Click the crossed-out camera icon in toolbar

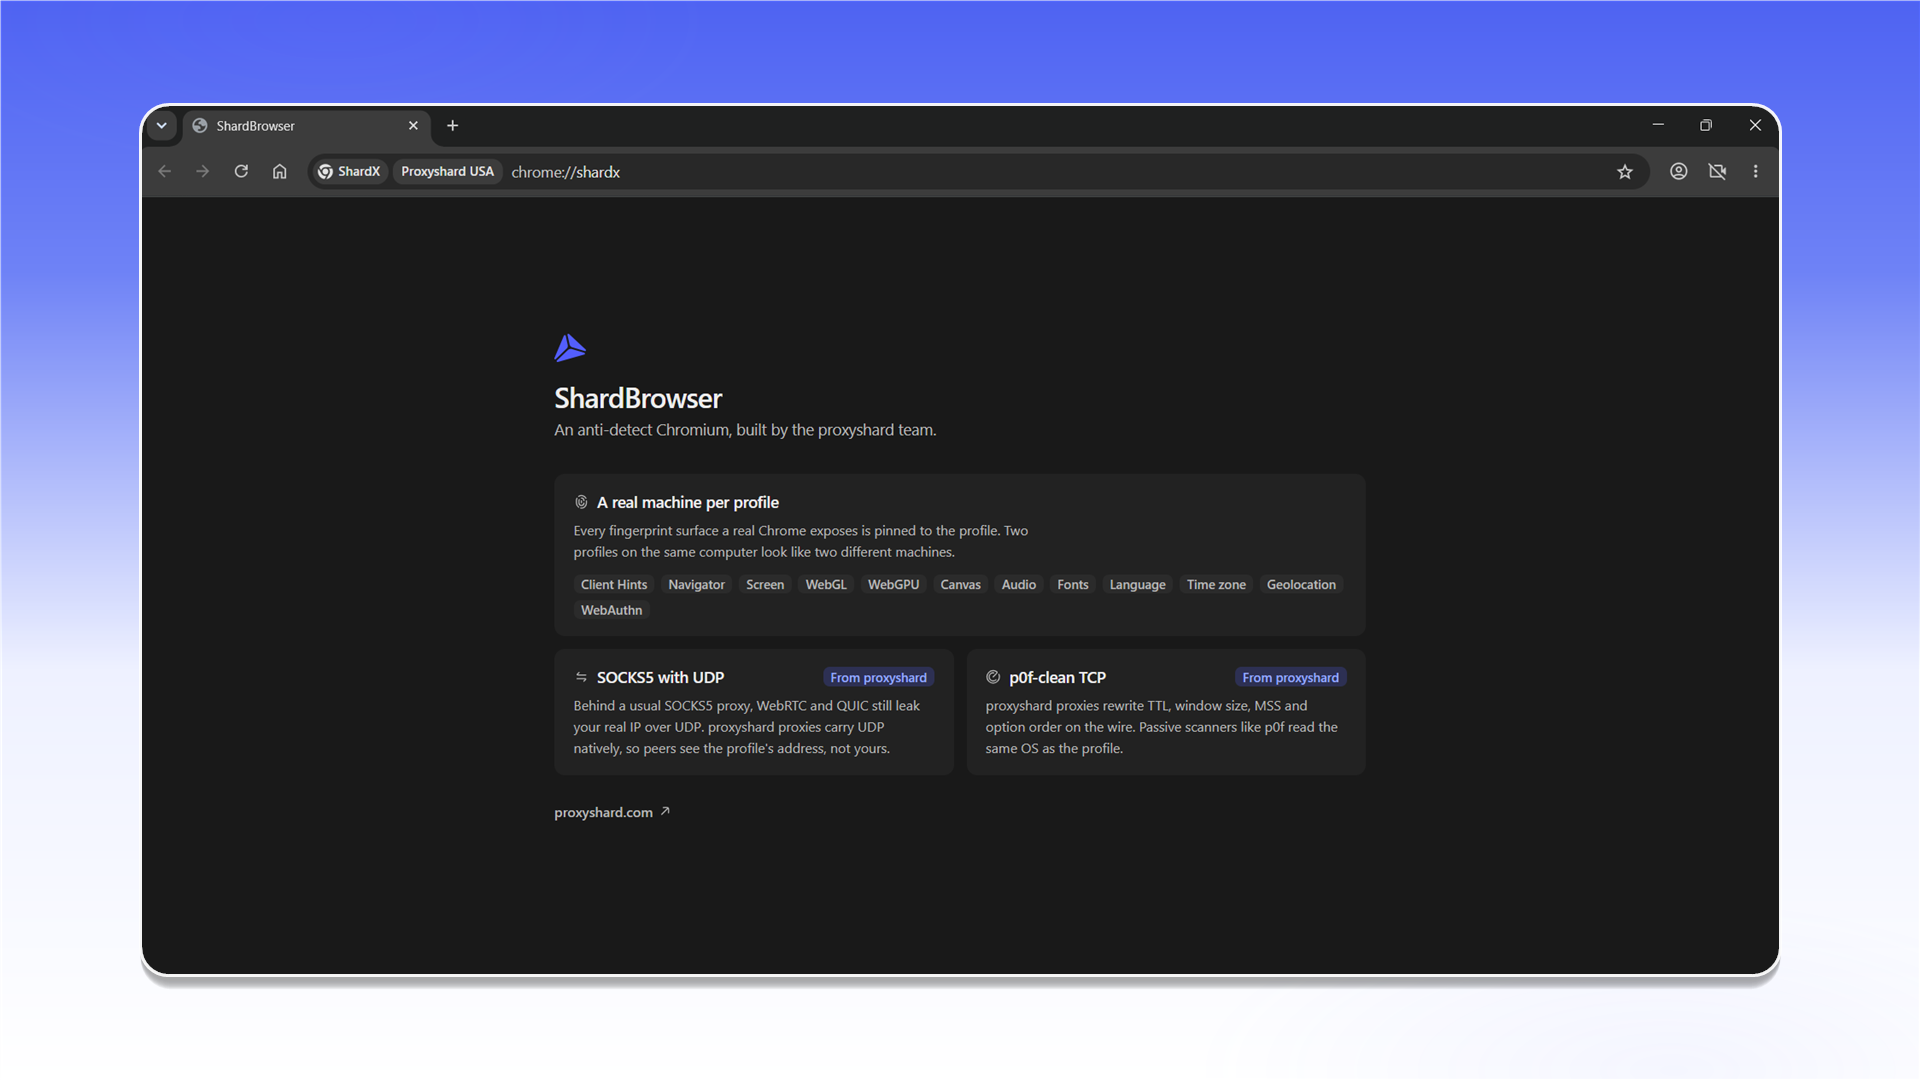pyautogui.click(x=1718, y=171)
